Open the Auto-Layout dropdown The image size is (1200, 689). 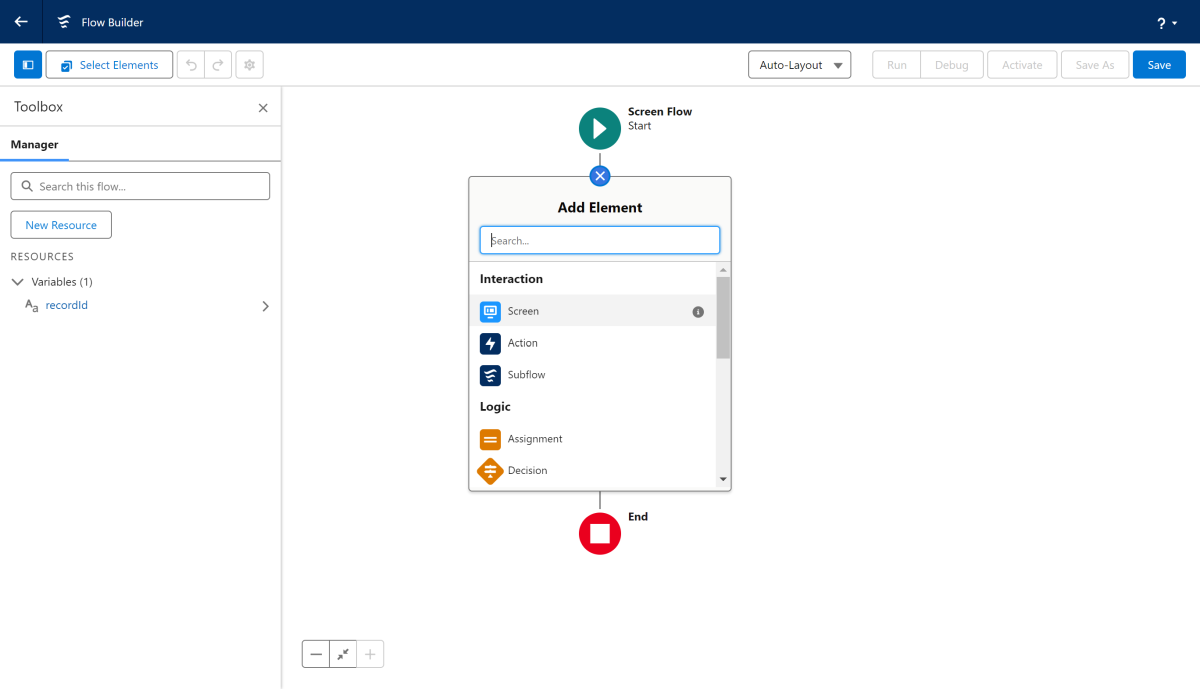(x=799, y=65)
